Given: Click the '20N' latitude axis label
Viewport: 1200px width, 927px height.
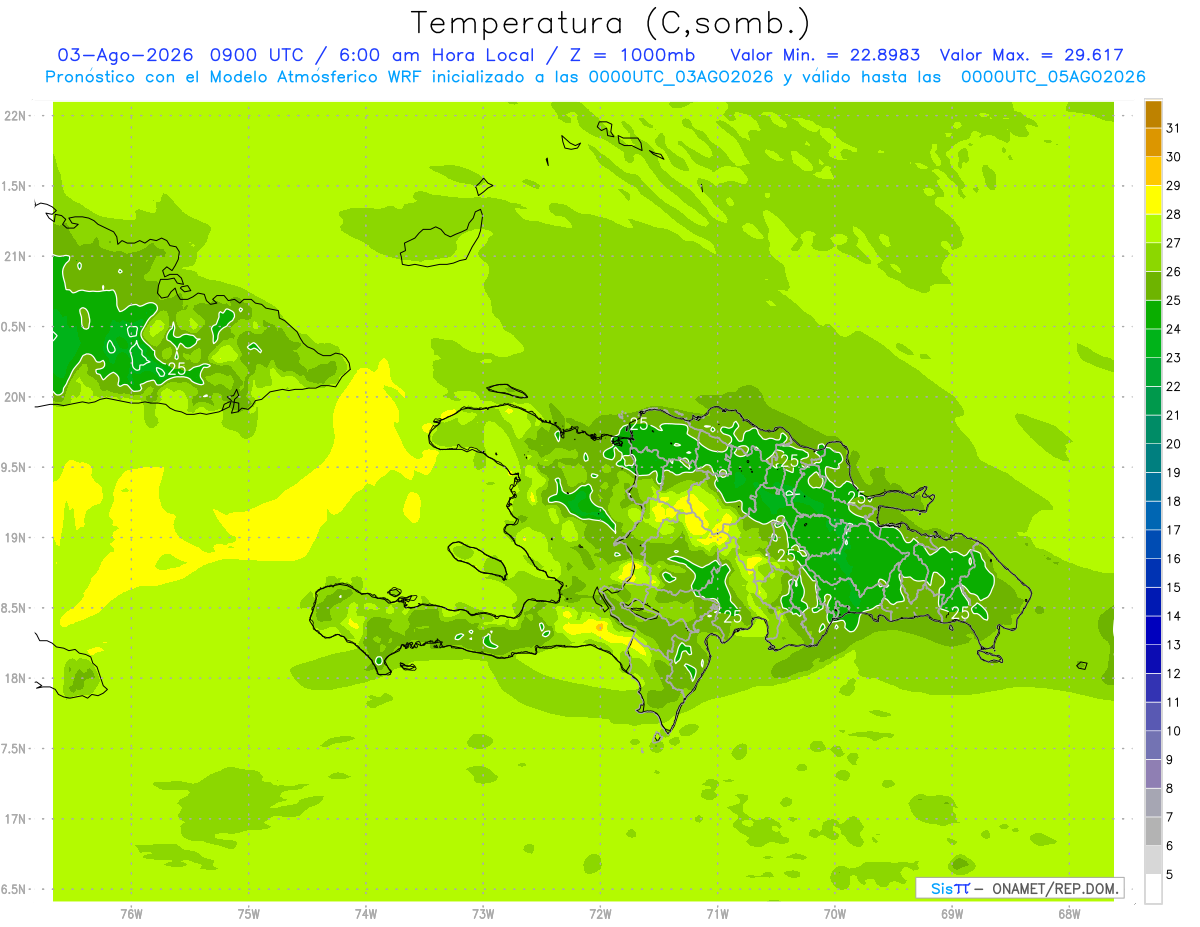Looking at the screenshot, I should tap(17, 397).
